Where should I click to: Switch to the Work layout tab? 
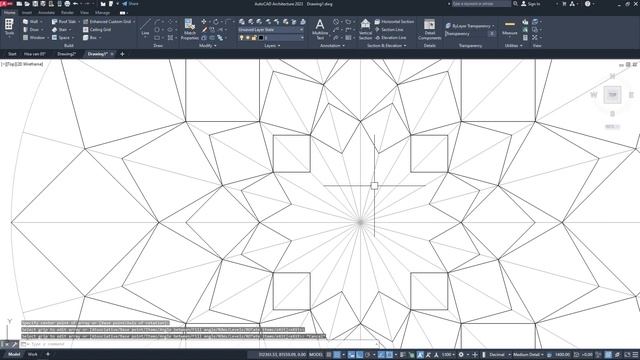33,354
